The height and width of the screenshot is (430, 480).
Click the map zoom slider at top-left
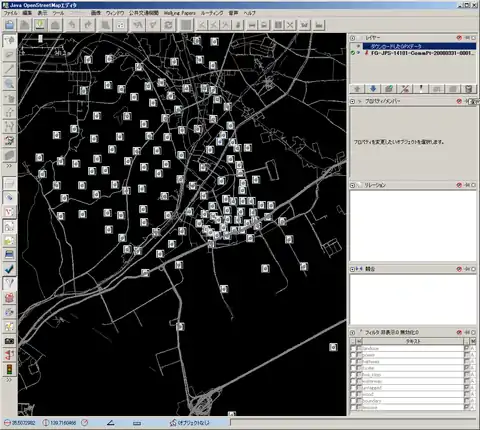tap(41, 39)
